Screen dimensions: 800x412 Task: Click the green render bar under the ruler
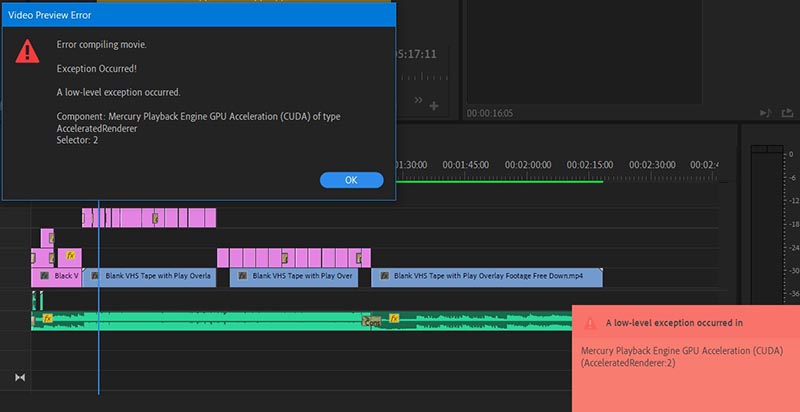(x=499, y=181)
